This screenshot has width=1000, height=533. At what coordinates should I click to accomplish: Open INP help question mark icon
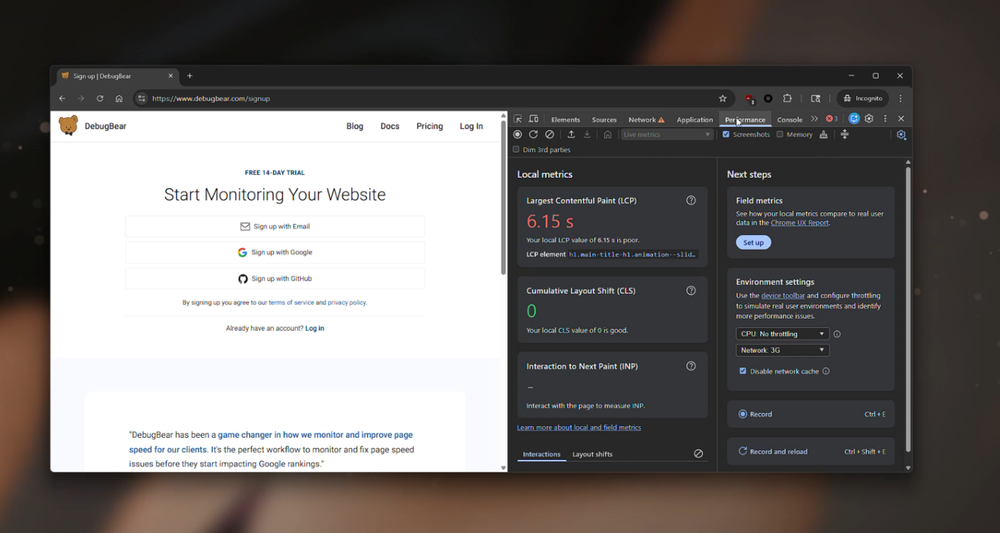coord(691,366)
